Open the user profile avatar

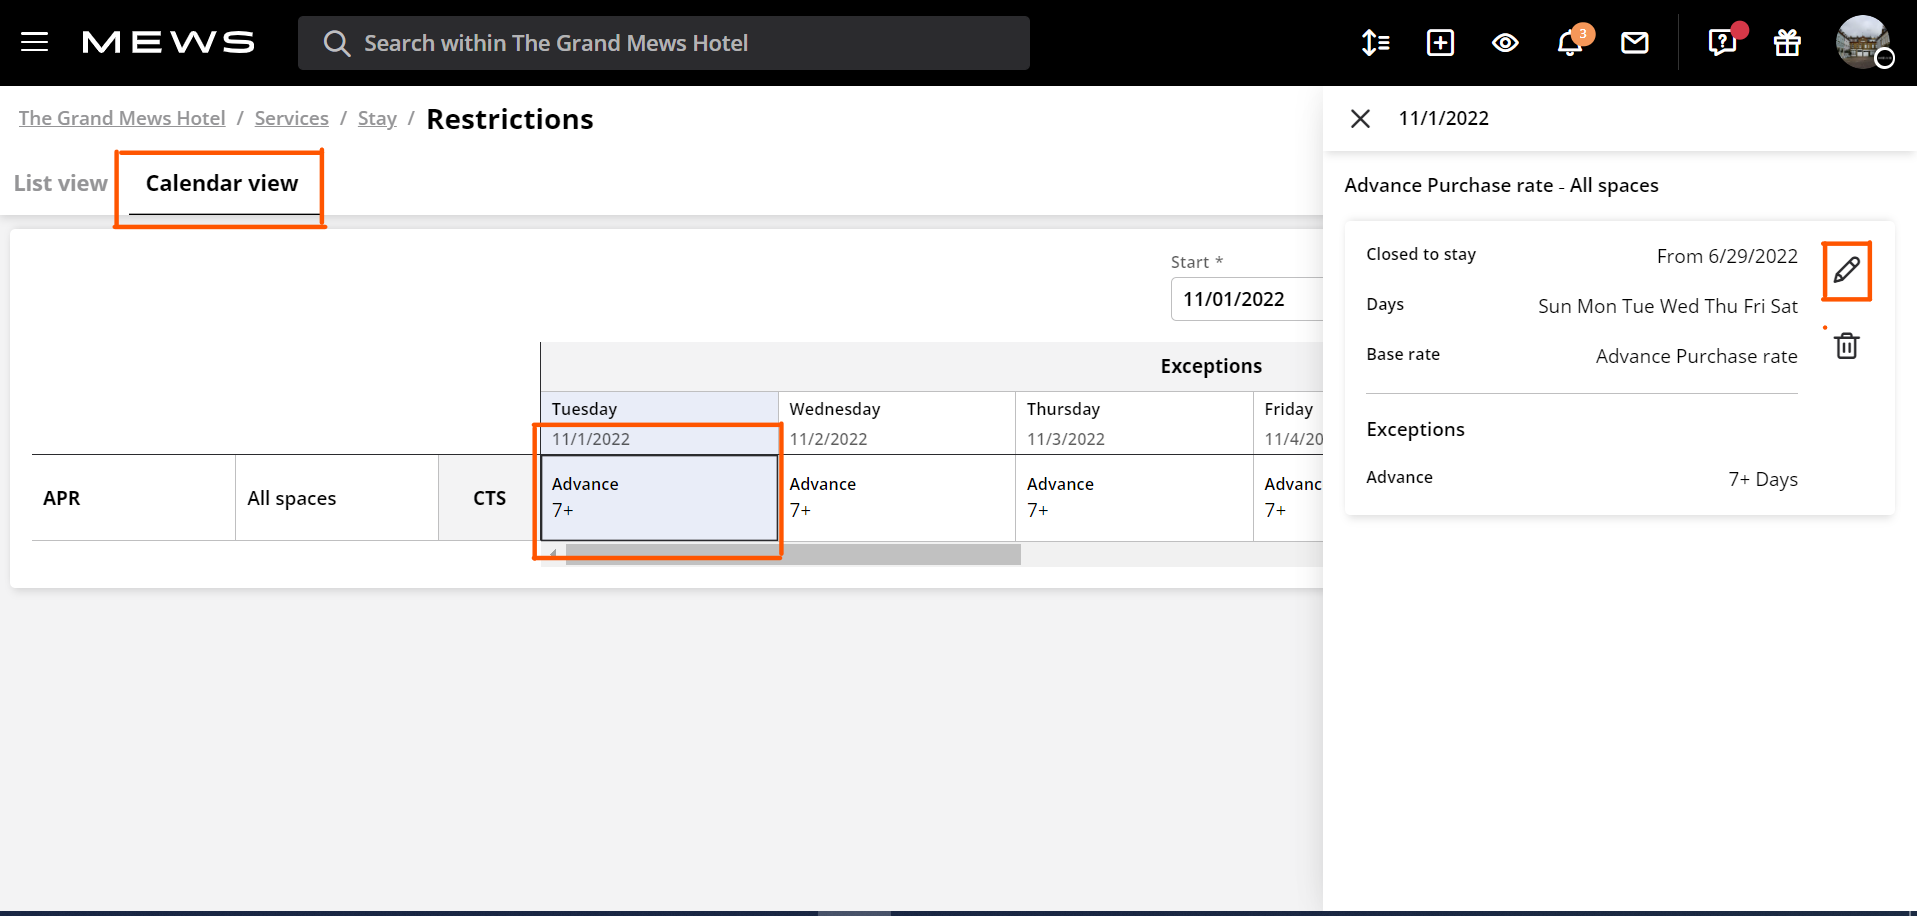pos(1862,43)
